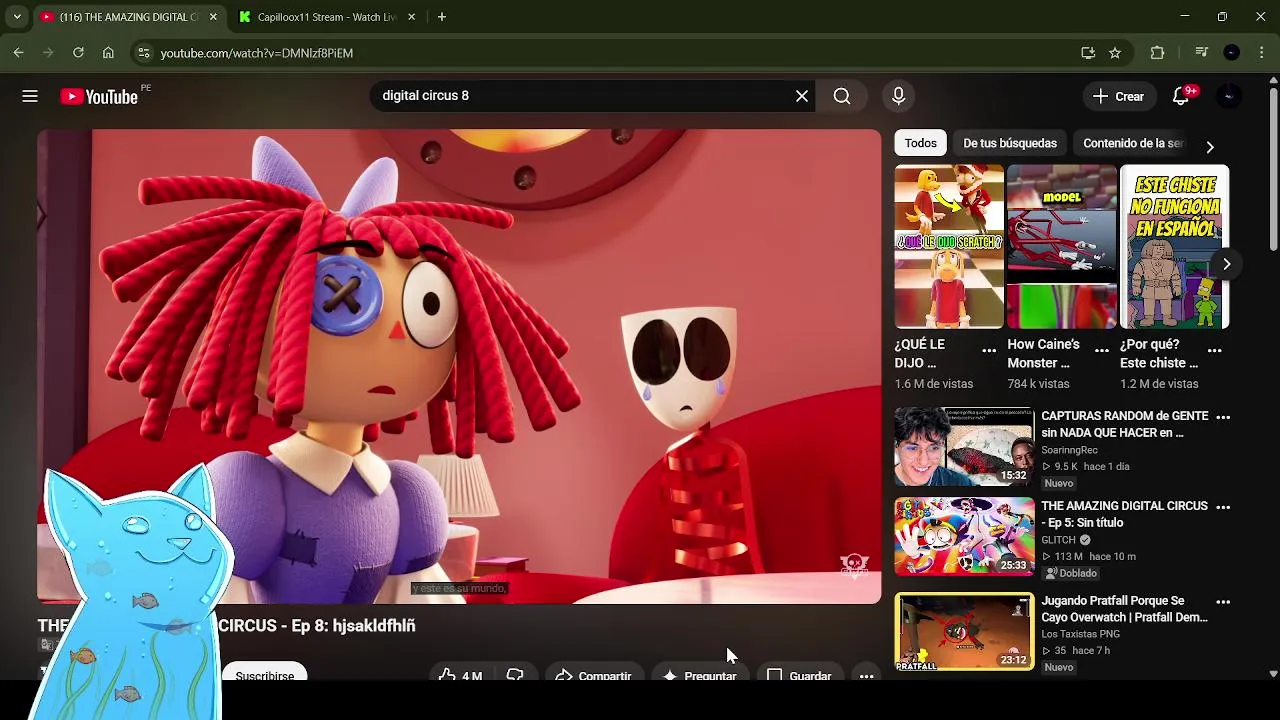Select the Contenido de la serie chip
Viewport: 1280px width, 720px height.
click(1133, 143)
